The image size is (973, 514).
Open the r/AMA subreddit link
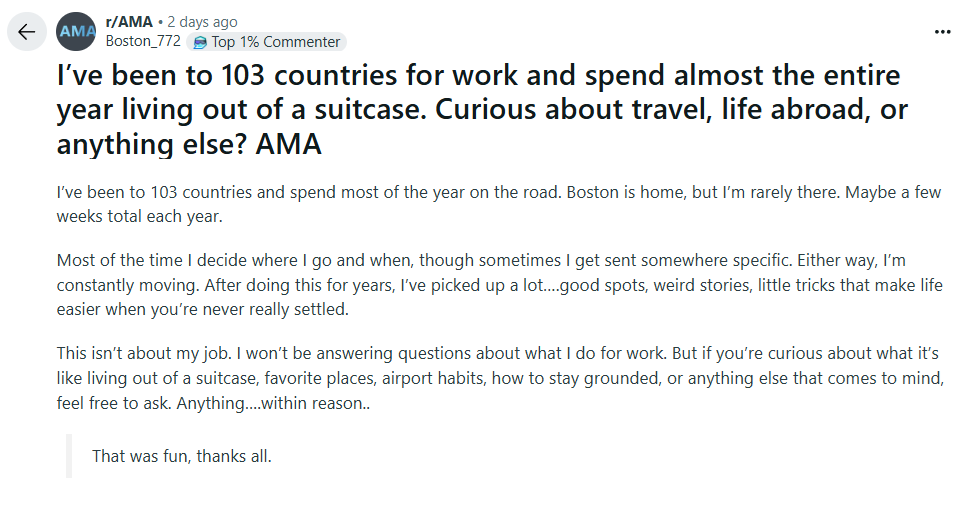pyautogui.click(x=129, y=22)
